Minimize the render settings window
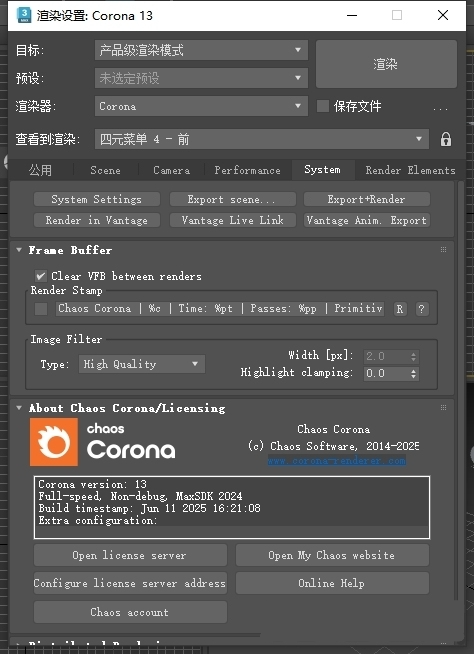 tap(352, 15)
